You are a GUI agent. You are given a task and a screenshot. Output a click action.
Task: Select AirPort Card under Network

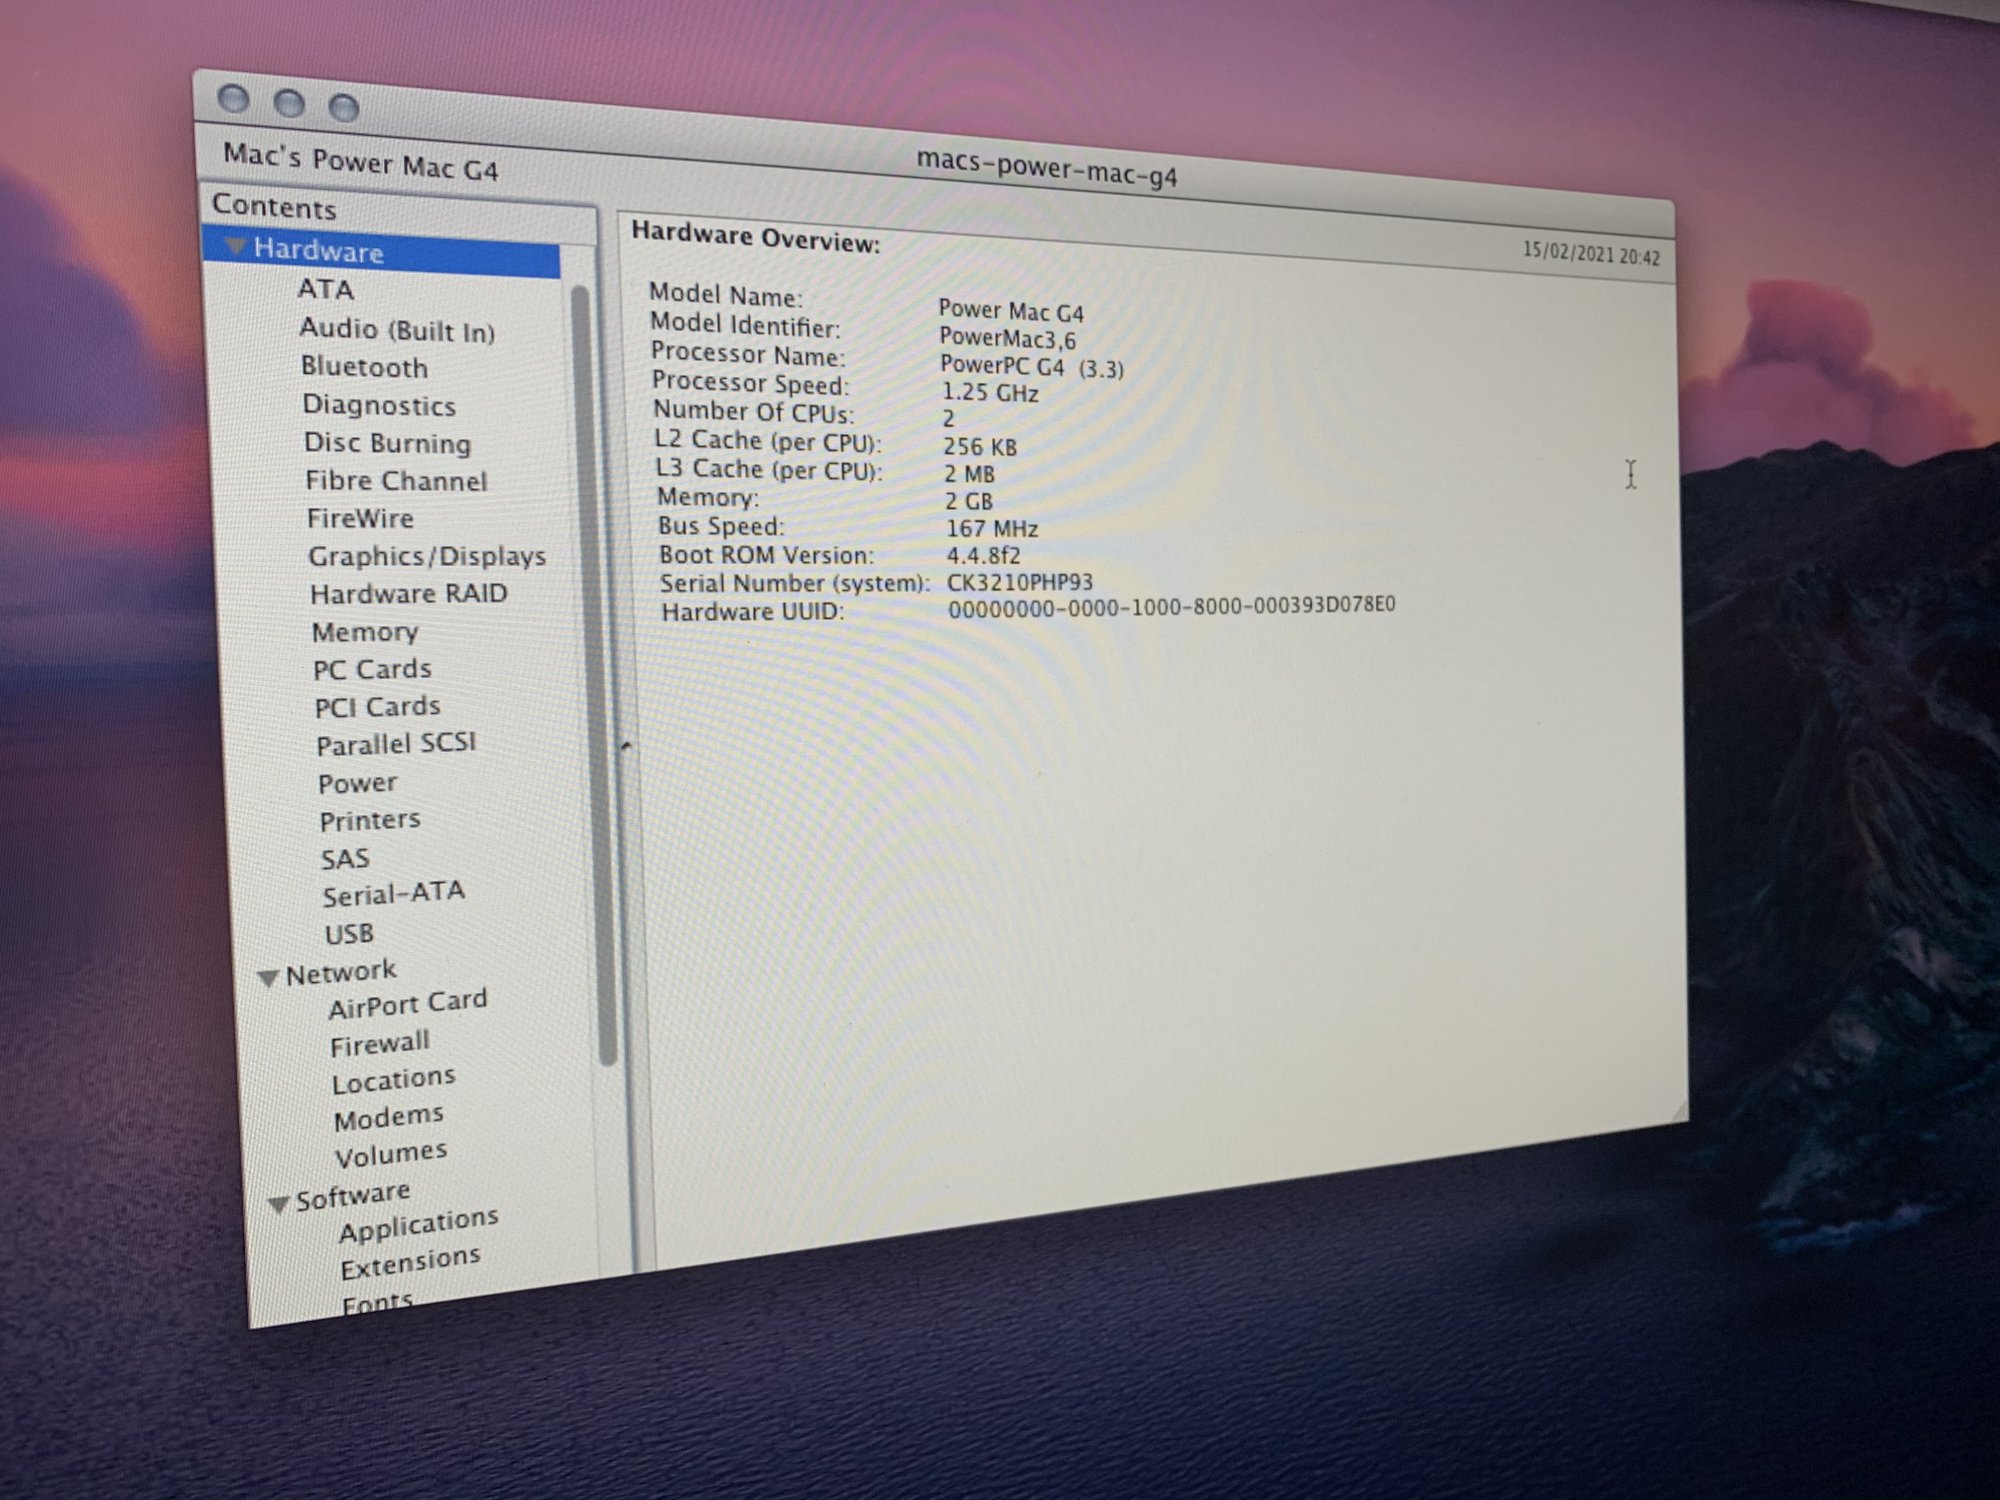coord(407,1004)
